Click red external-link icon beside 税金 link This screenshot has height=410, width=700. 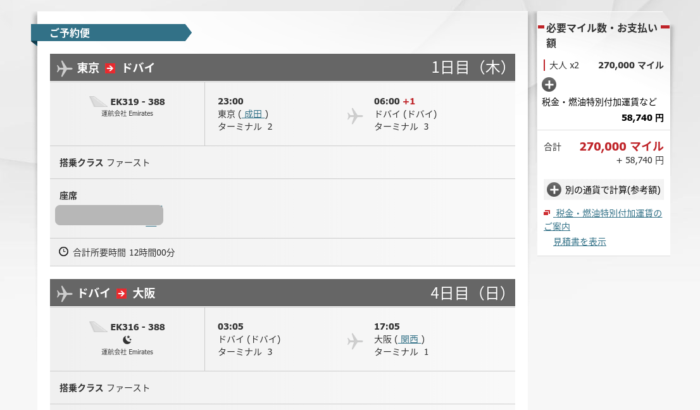[x=546, y=213]
